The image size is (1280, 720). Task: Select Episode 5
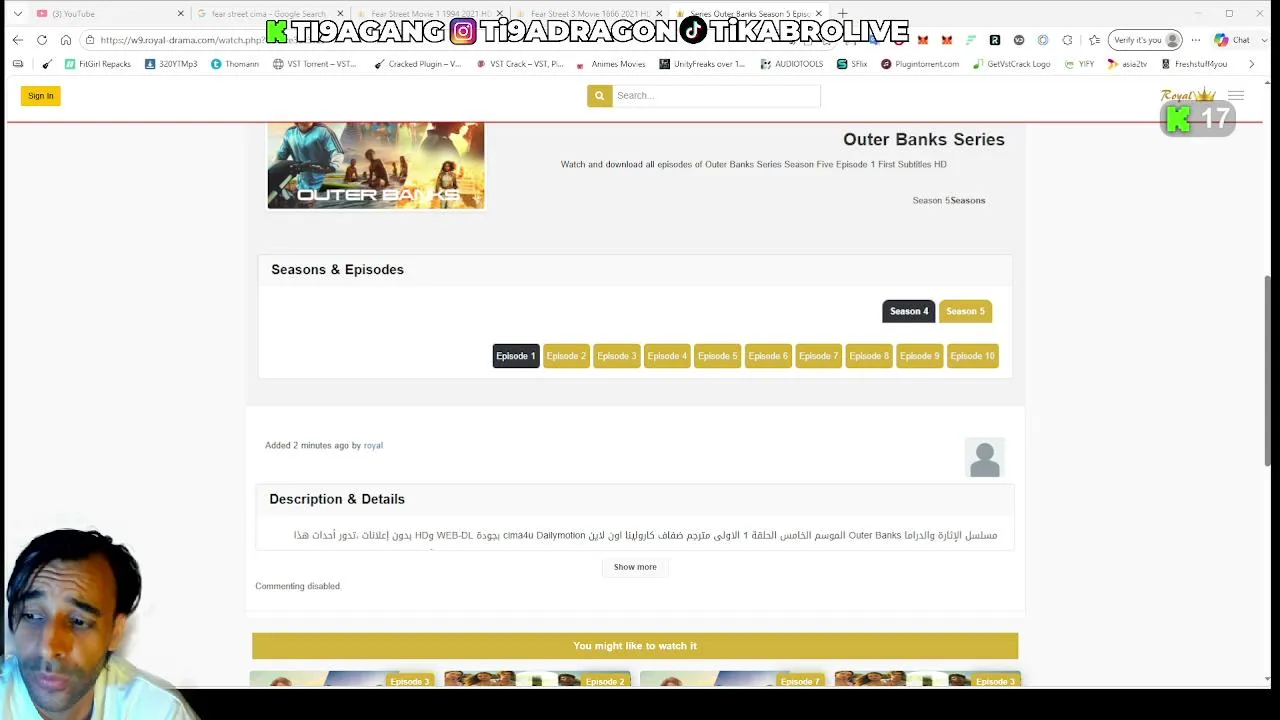[x=718, y=356]
